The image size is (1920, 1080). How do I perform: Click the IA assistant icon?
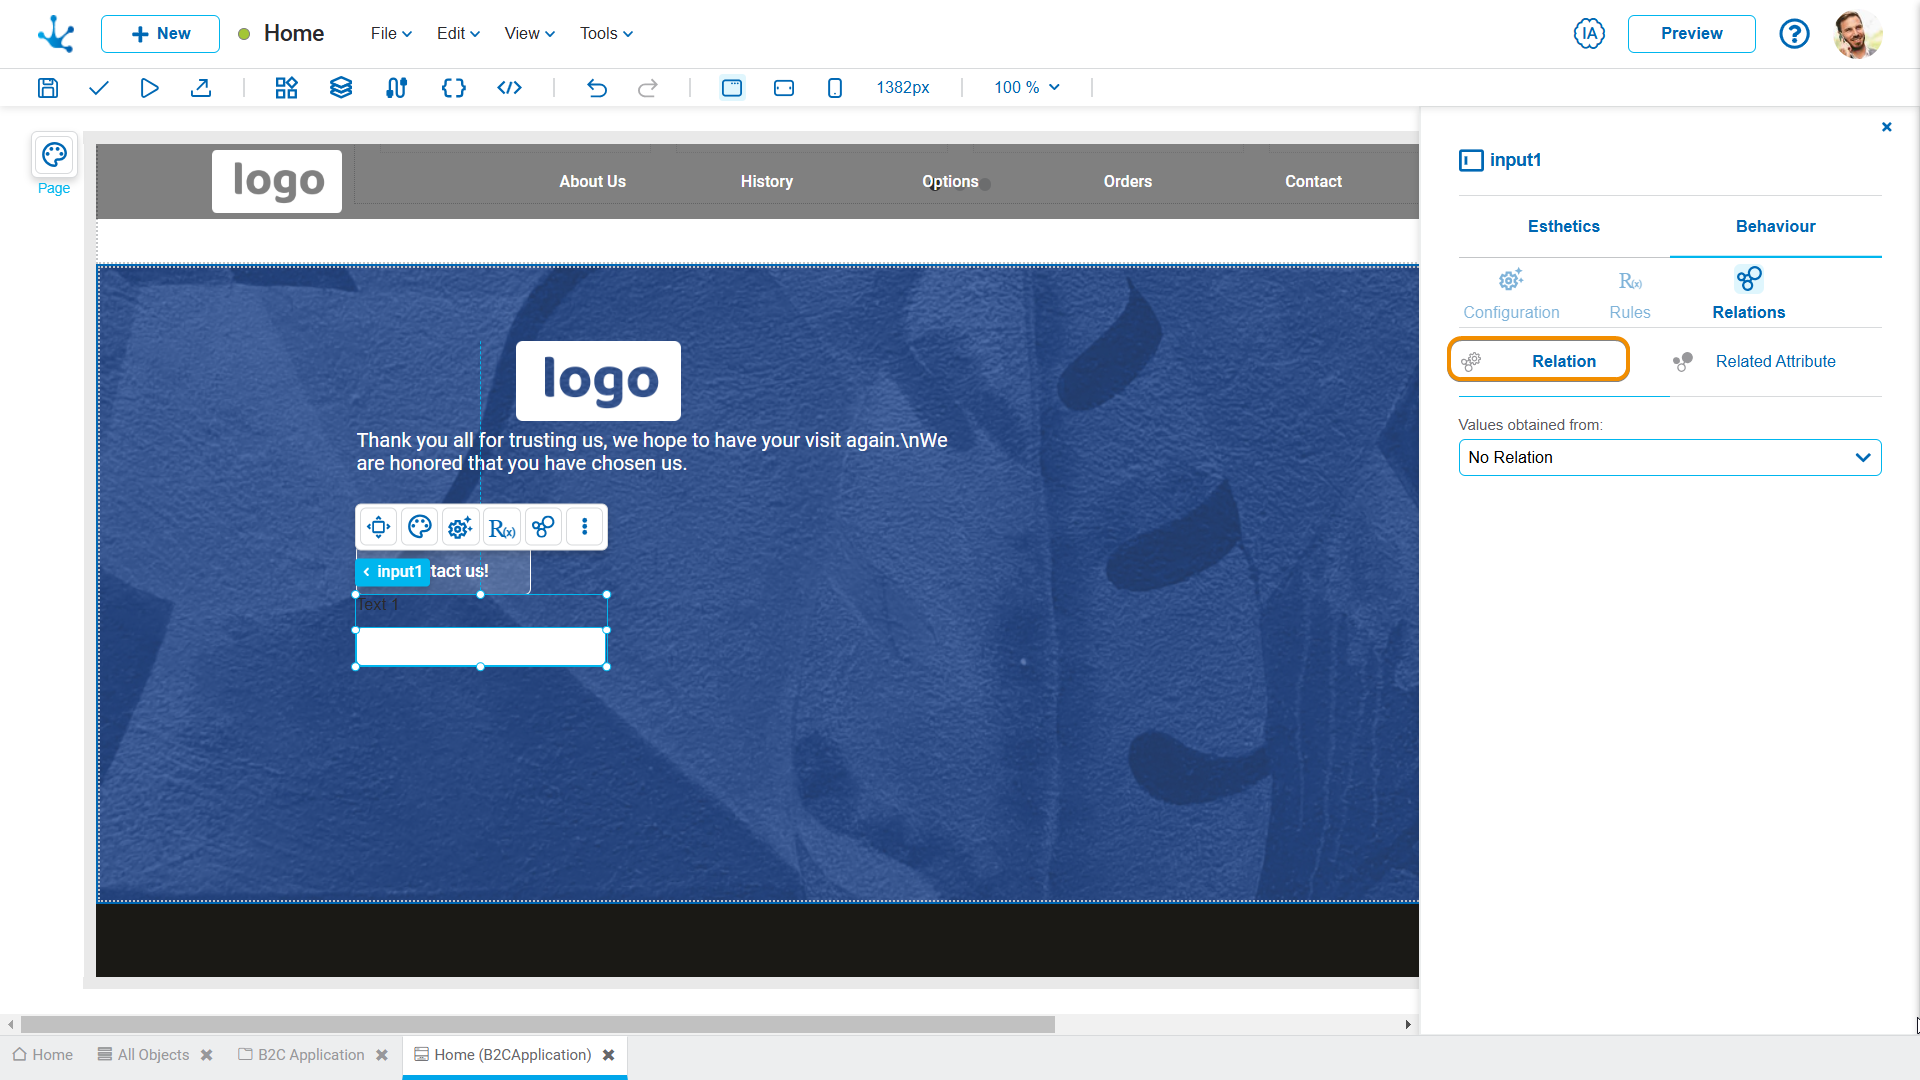coord(1589,34)
